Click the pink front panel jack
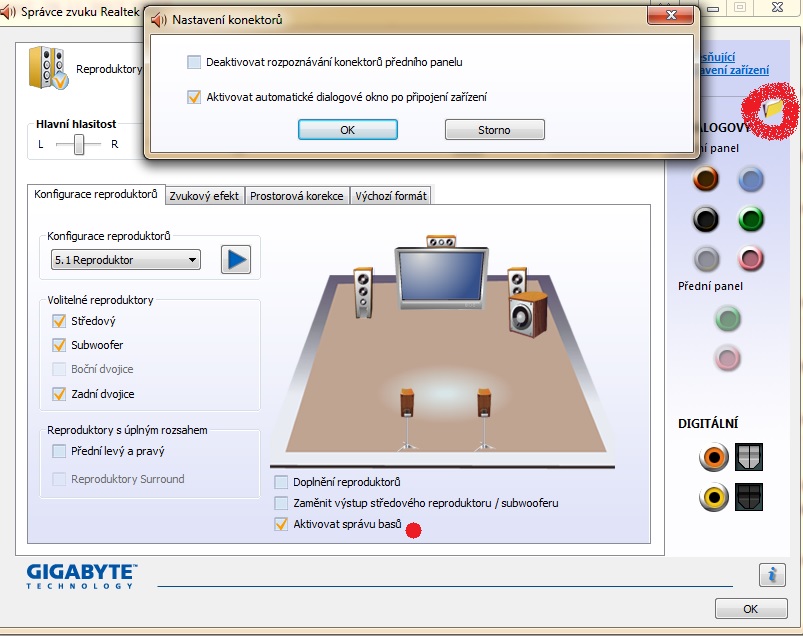 (x=728, y=357)
